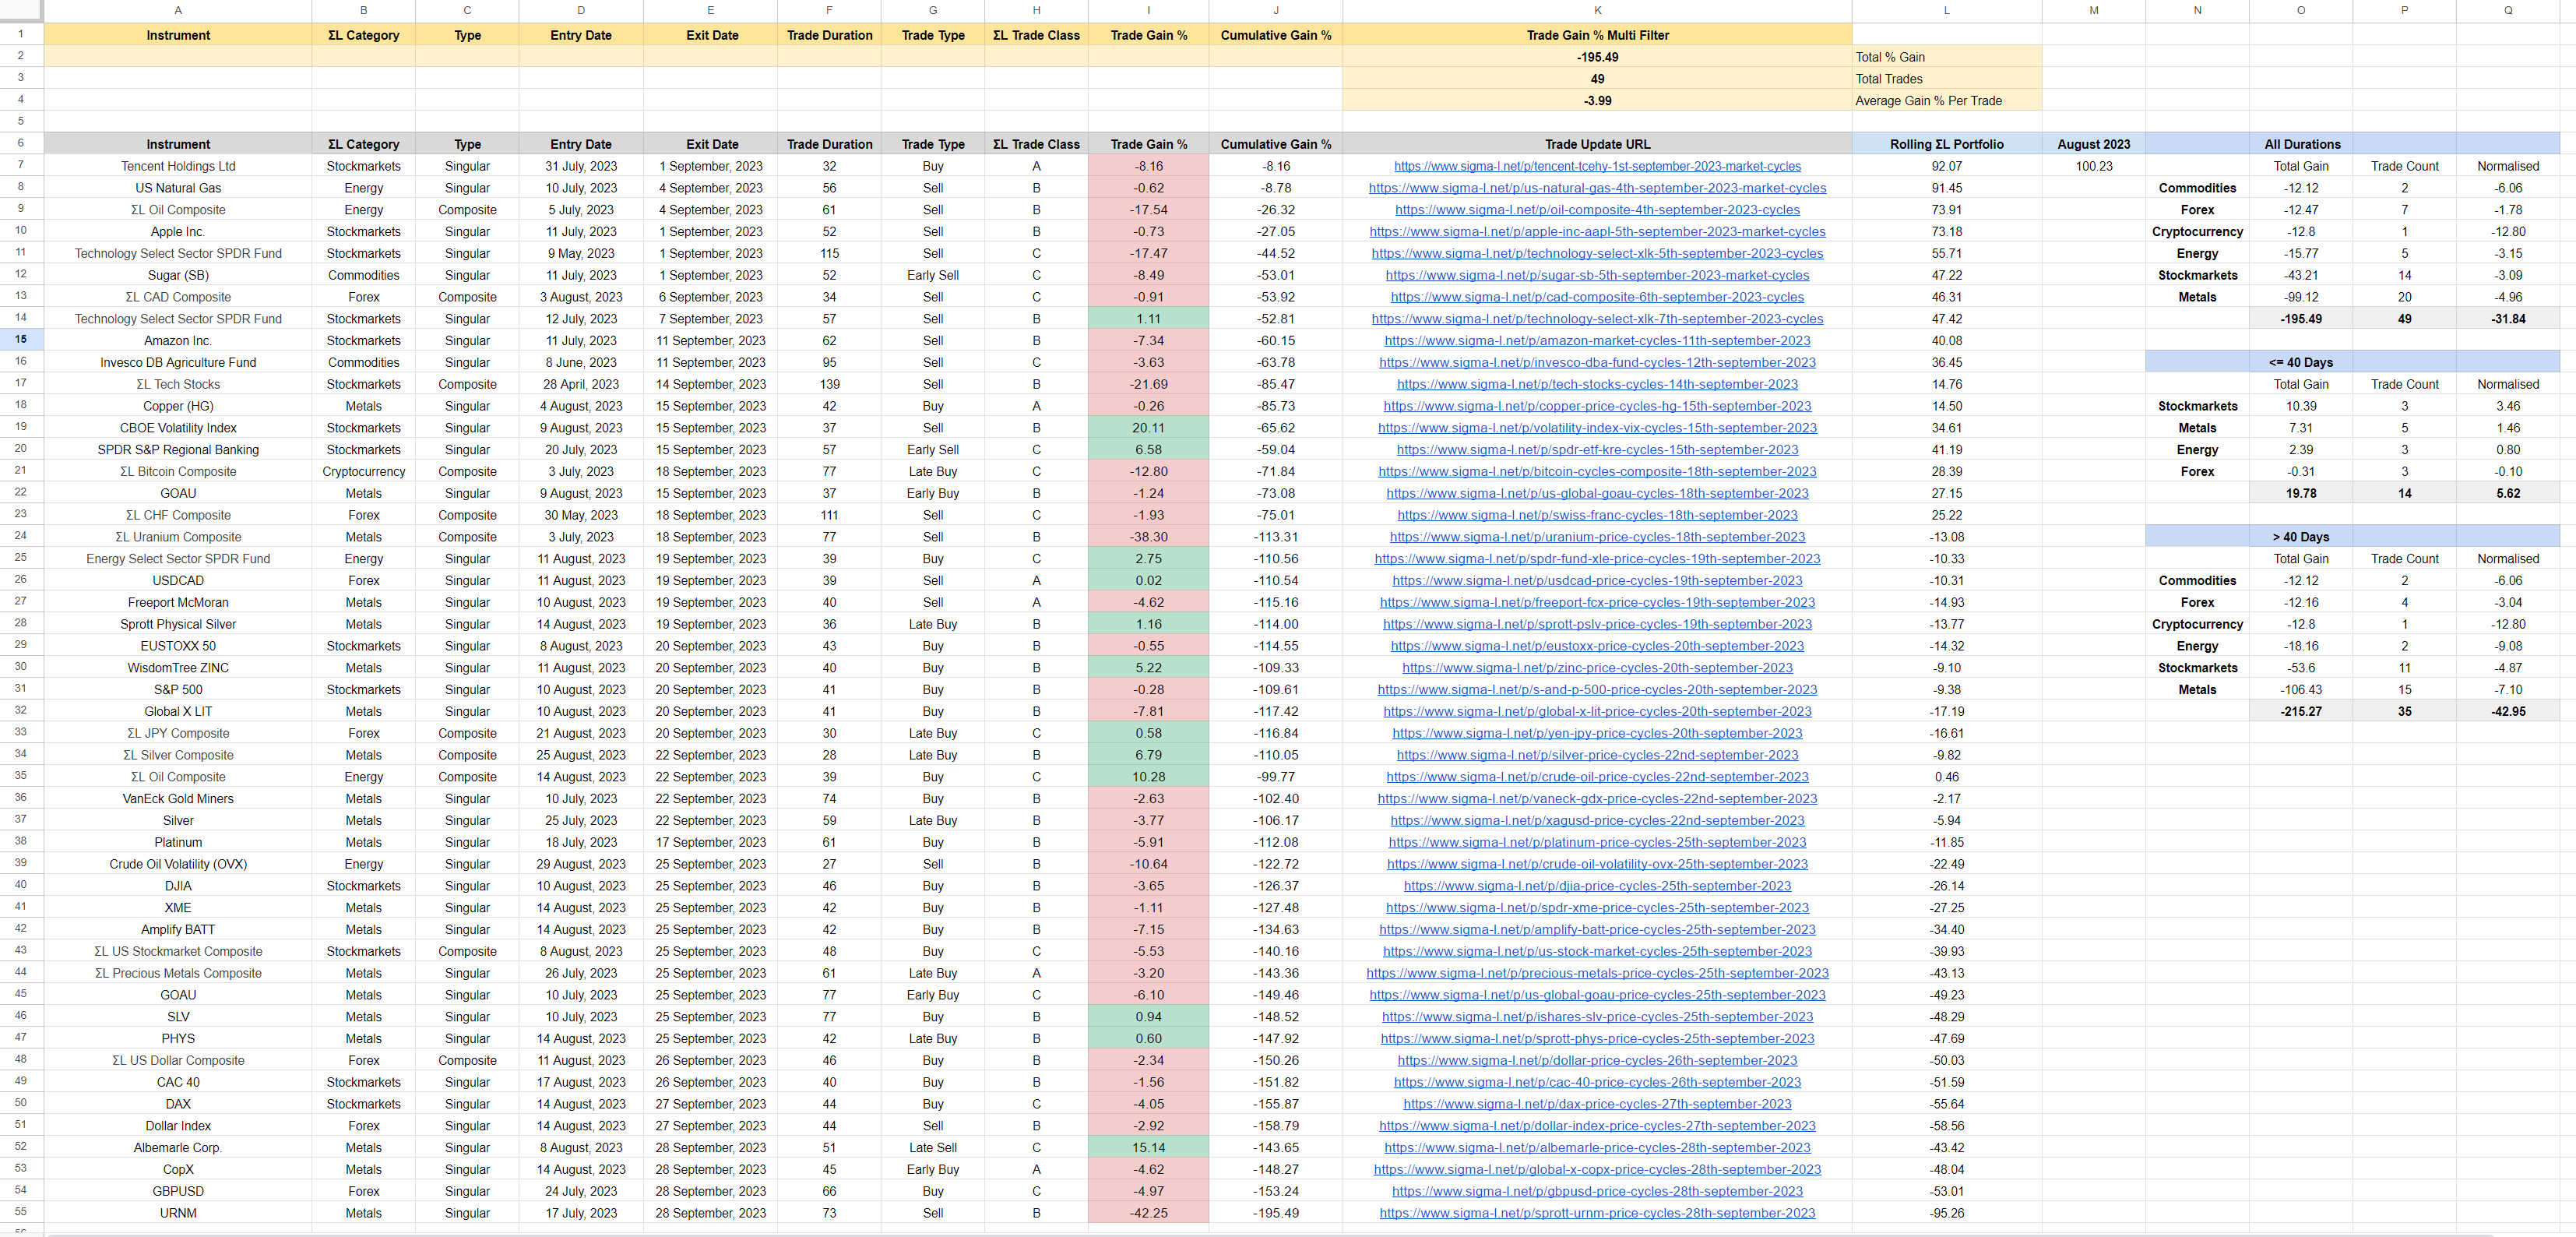
Task: Select row 15 header
Action: pyautogui.click(x=21, y=340)
